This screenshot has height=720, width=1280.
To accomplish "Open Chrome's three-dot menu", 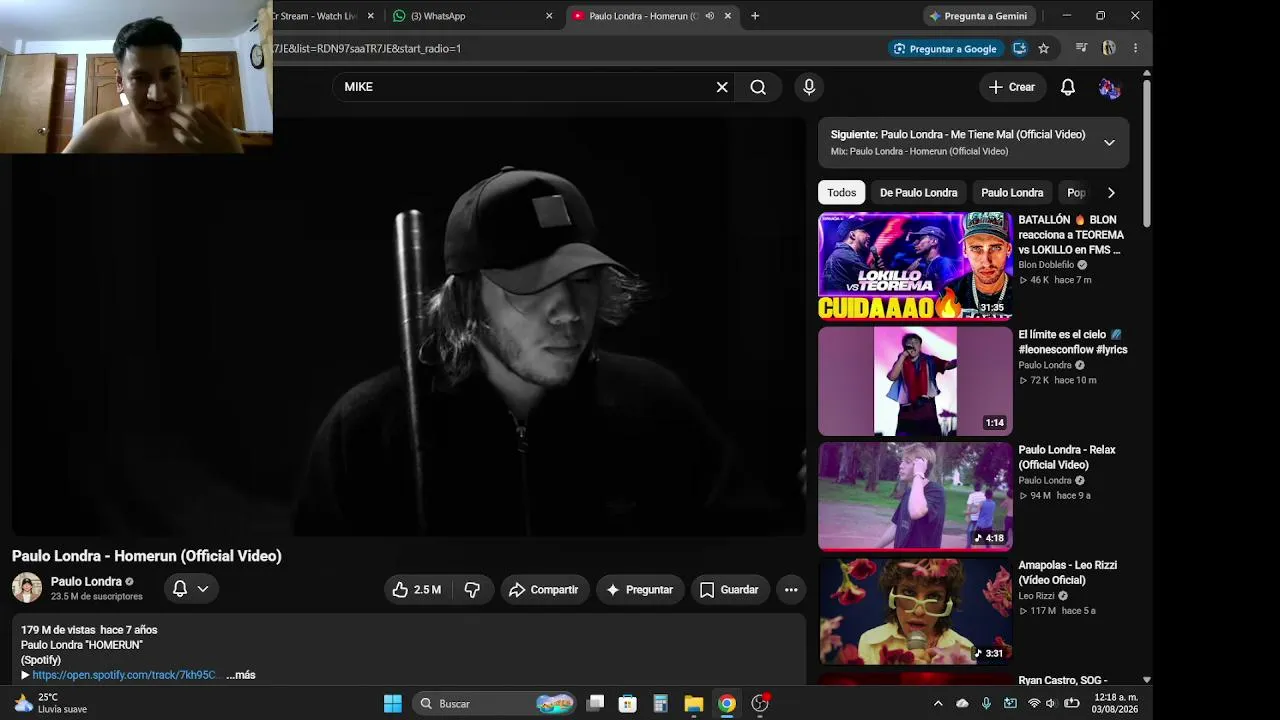I will pyautogui.click(x=1135, y=48).
